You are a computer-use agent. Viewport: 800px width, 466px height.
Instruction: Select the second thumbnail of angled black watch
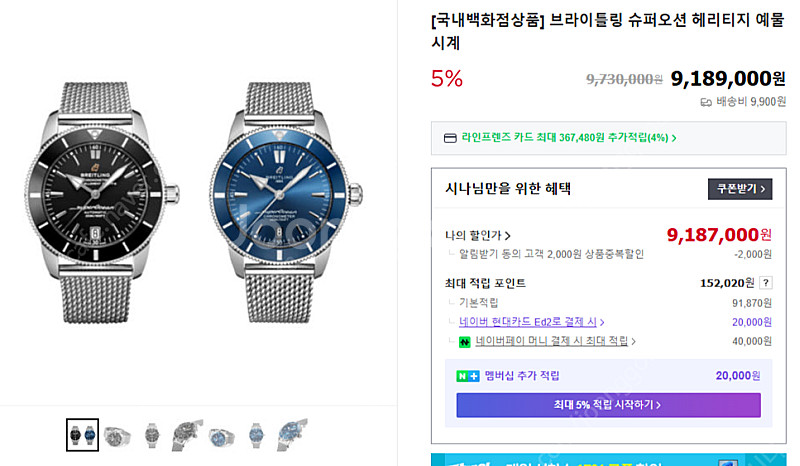coord(117,435)
